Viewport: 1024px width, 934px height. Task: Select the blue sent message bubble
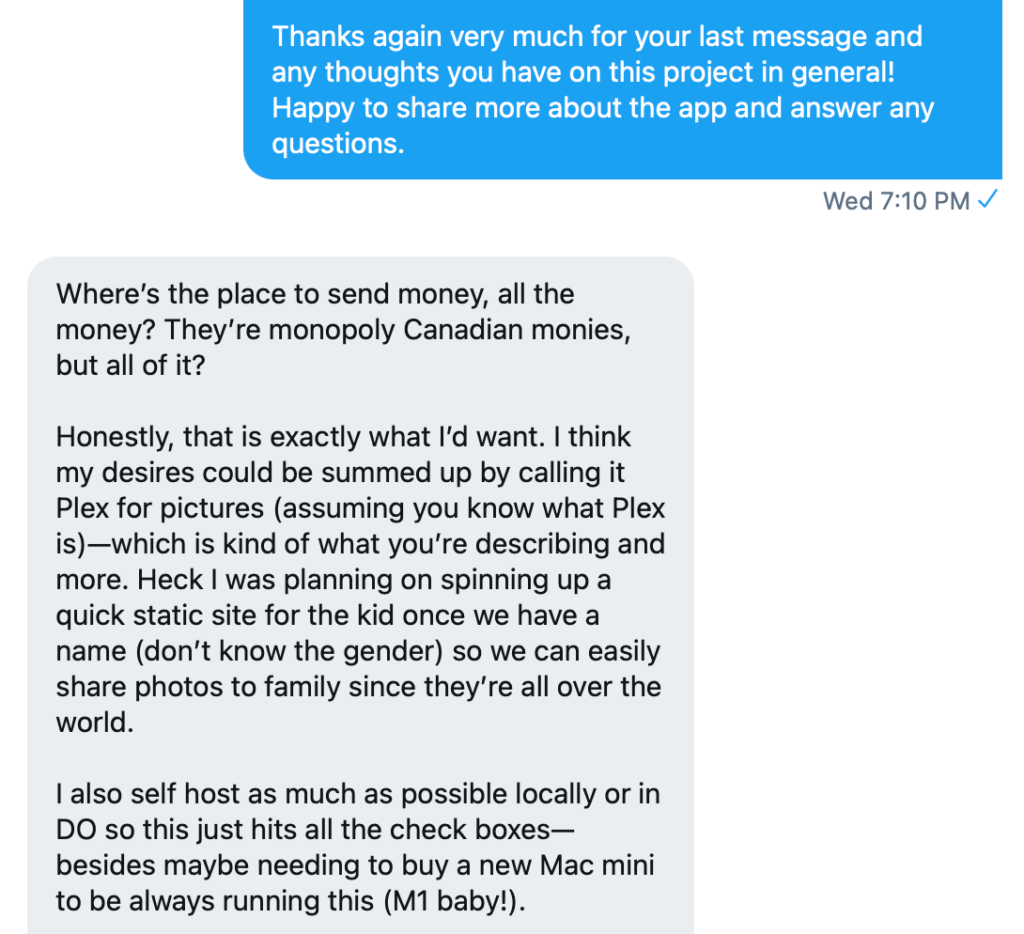click(x=622, y=89)
